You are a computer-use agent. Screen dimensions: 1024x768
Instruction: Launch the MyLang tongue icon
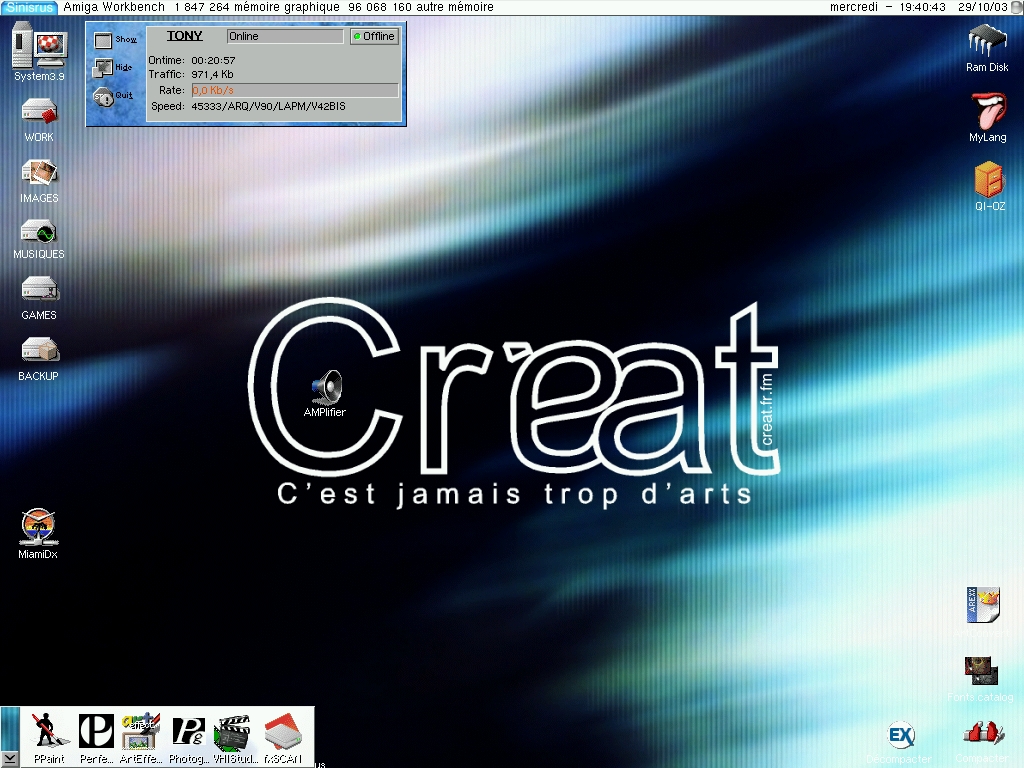click(x=987, y=111)
